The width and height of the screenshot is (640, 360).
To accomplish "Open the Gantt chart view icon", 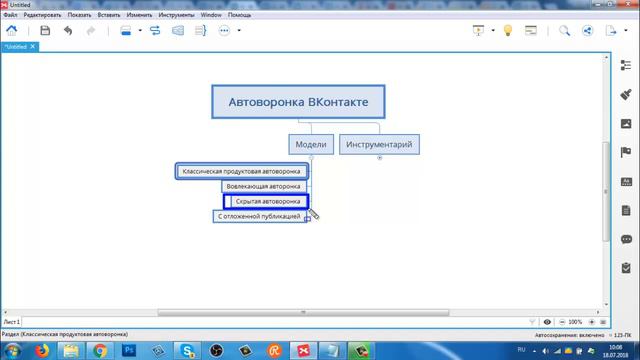I will [531, 30].
